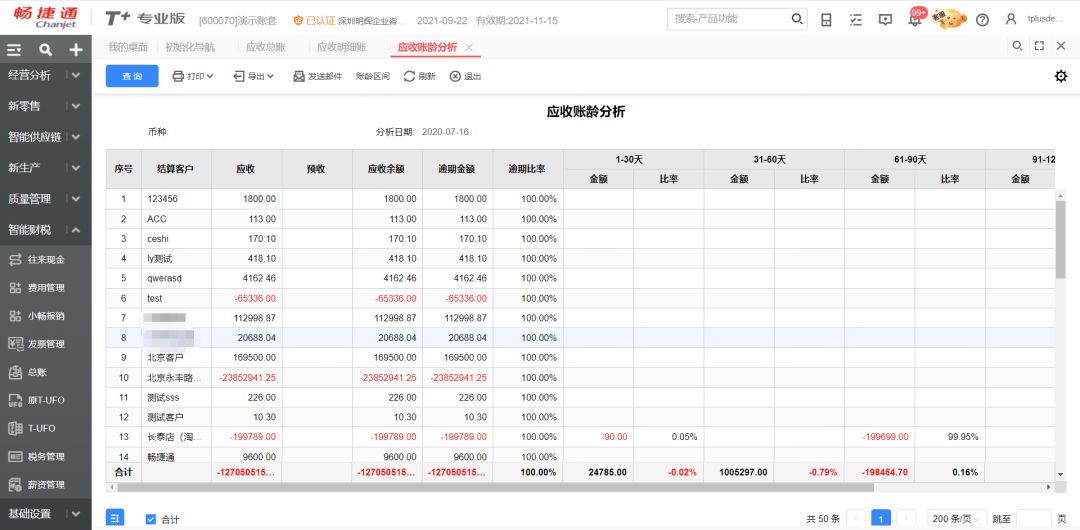This screenshot has width=1080, height=530.
Task: Click the blue 查询 button
Action: (132, 76)
